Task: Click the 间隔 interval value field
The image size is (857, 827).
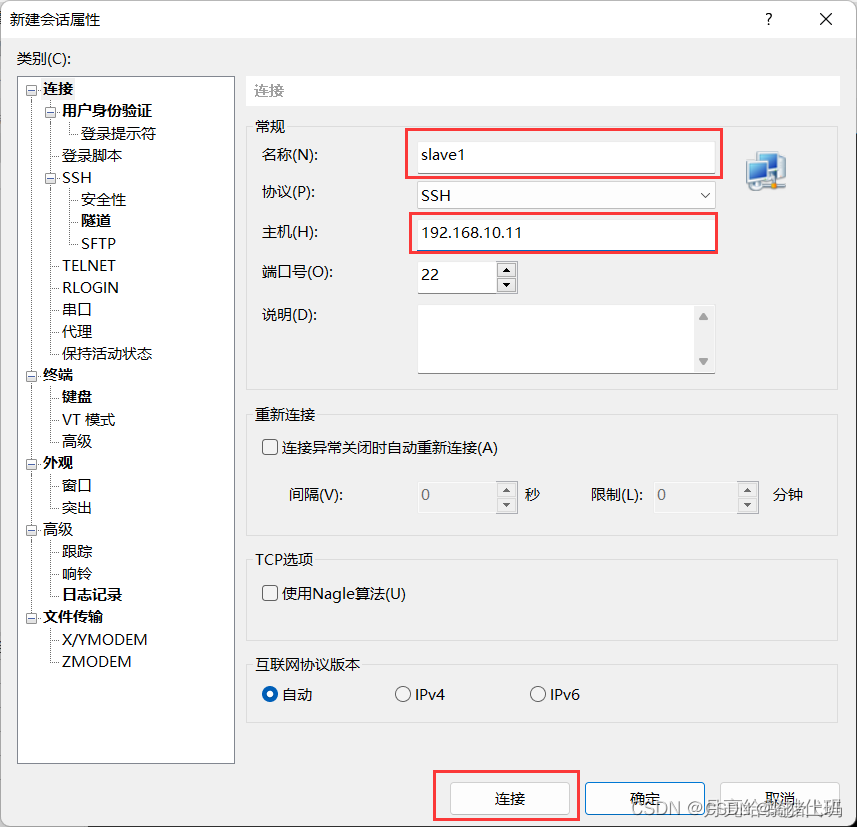Action: 457,496
